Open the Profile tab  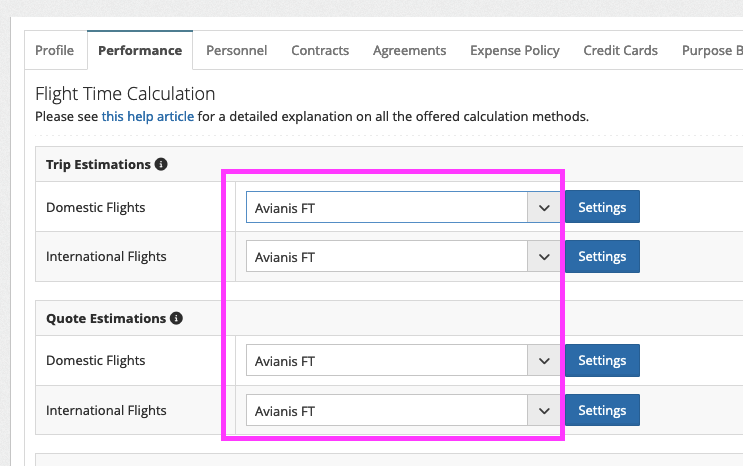pyautogui.click(x=54, y=50)
